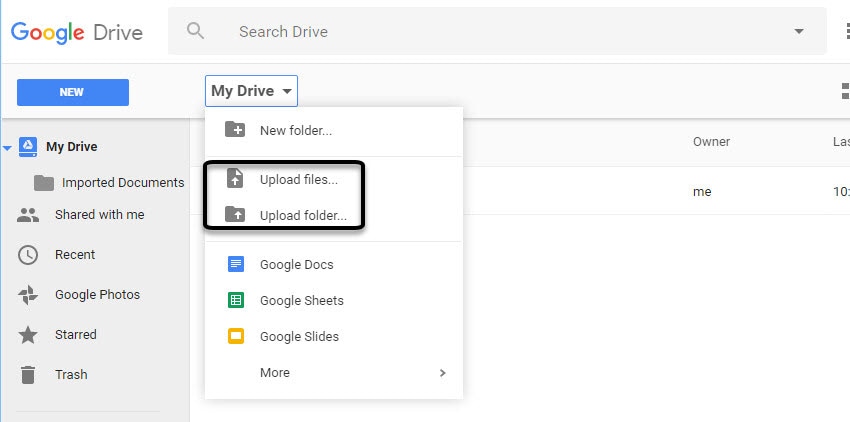The height and width of the screenshot is (422, 850).
Task: Click Shared with me people icon
Action: click(28, 215)
